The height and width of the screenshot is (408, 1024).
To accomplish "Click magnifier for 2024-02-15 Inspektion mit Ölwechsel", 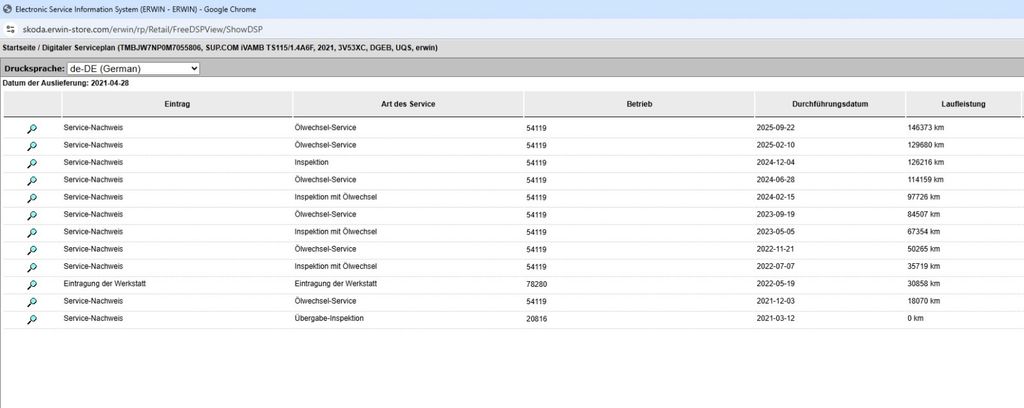I will 32,198.
